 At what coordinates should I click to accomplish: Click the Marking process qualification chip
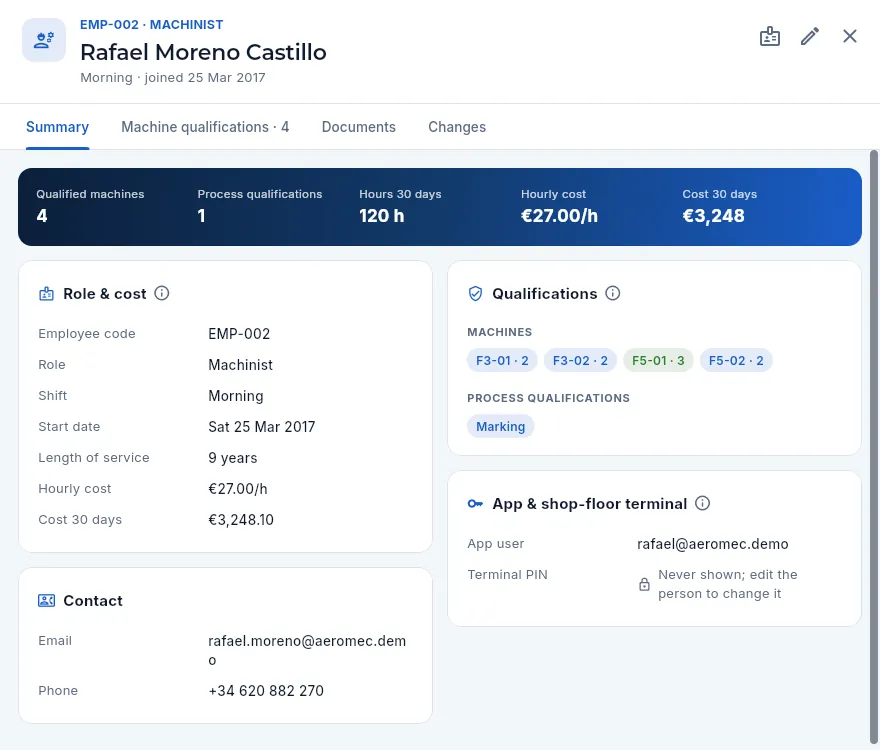pyautogui.click(x=501, y=427)
